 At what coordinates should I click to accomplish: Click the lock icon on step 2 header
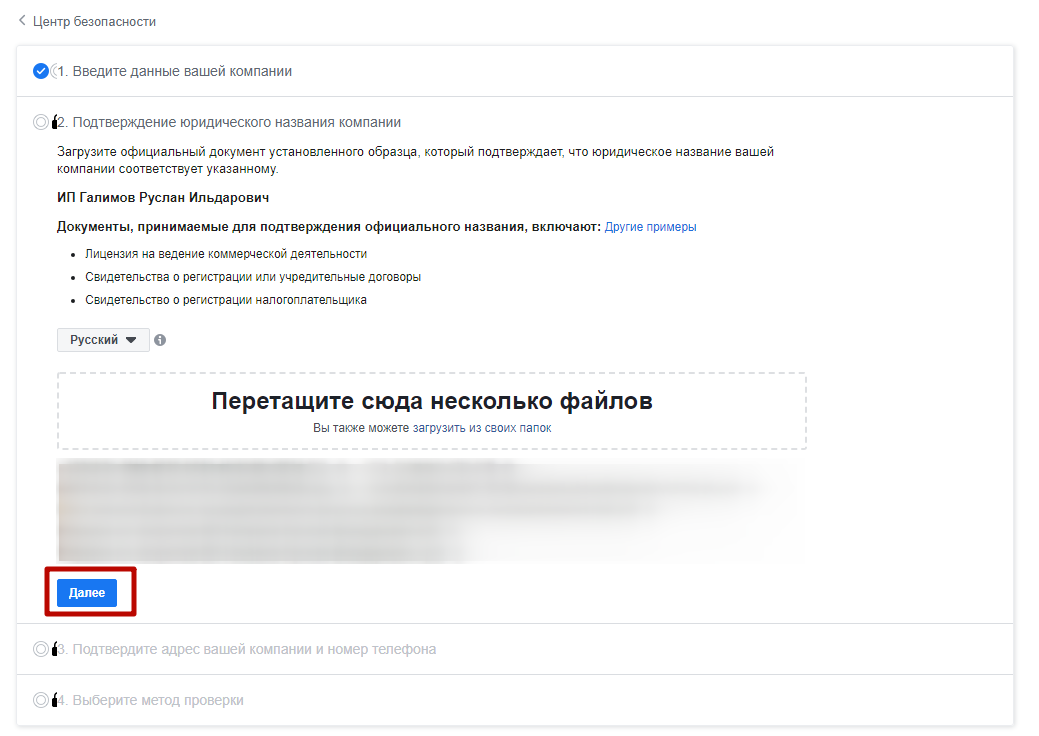tap(53, 121)
